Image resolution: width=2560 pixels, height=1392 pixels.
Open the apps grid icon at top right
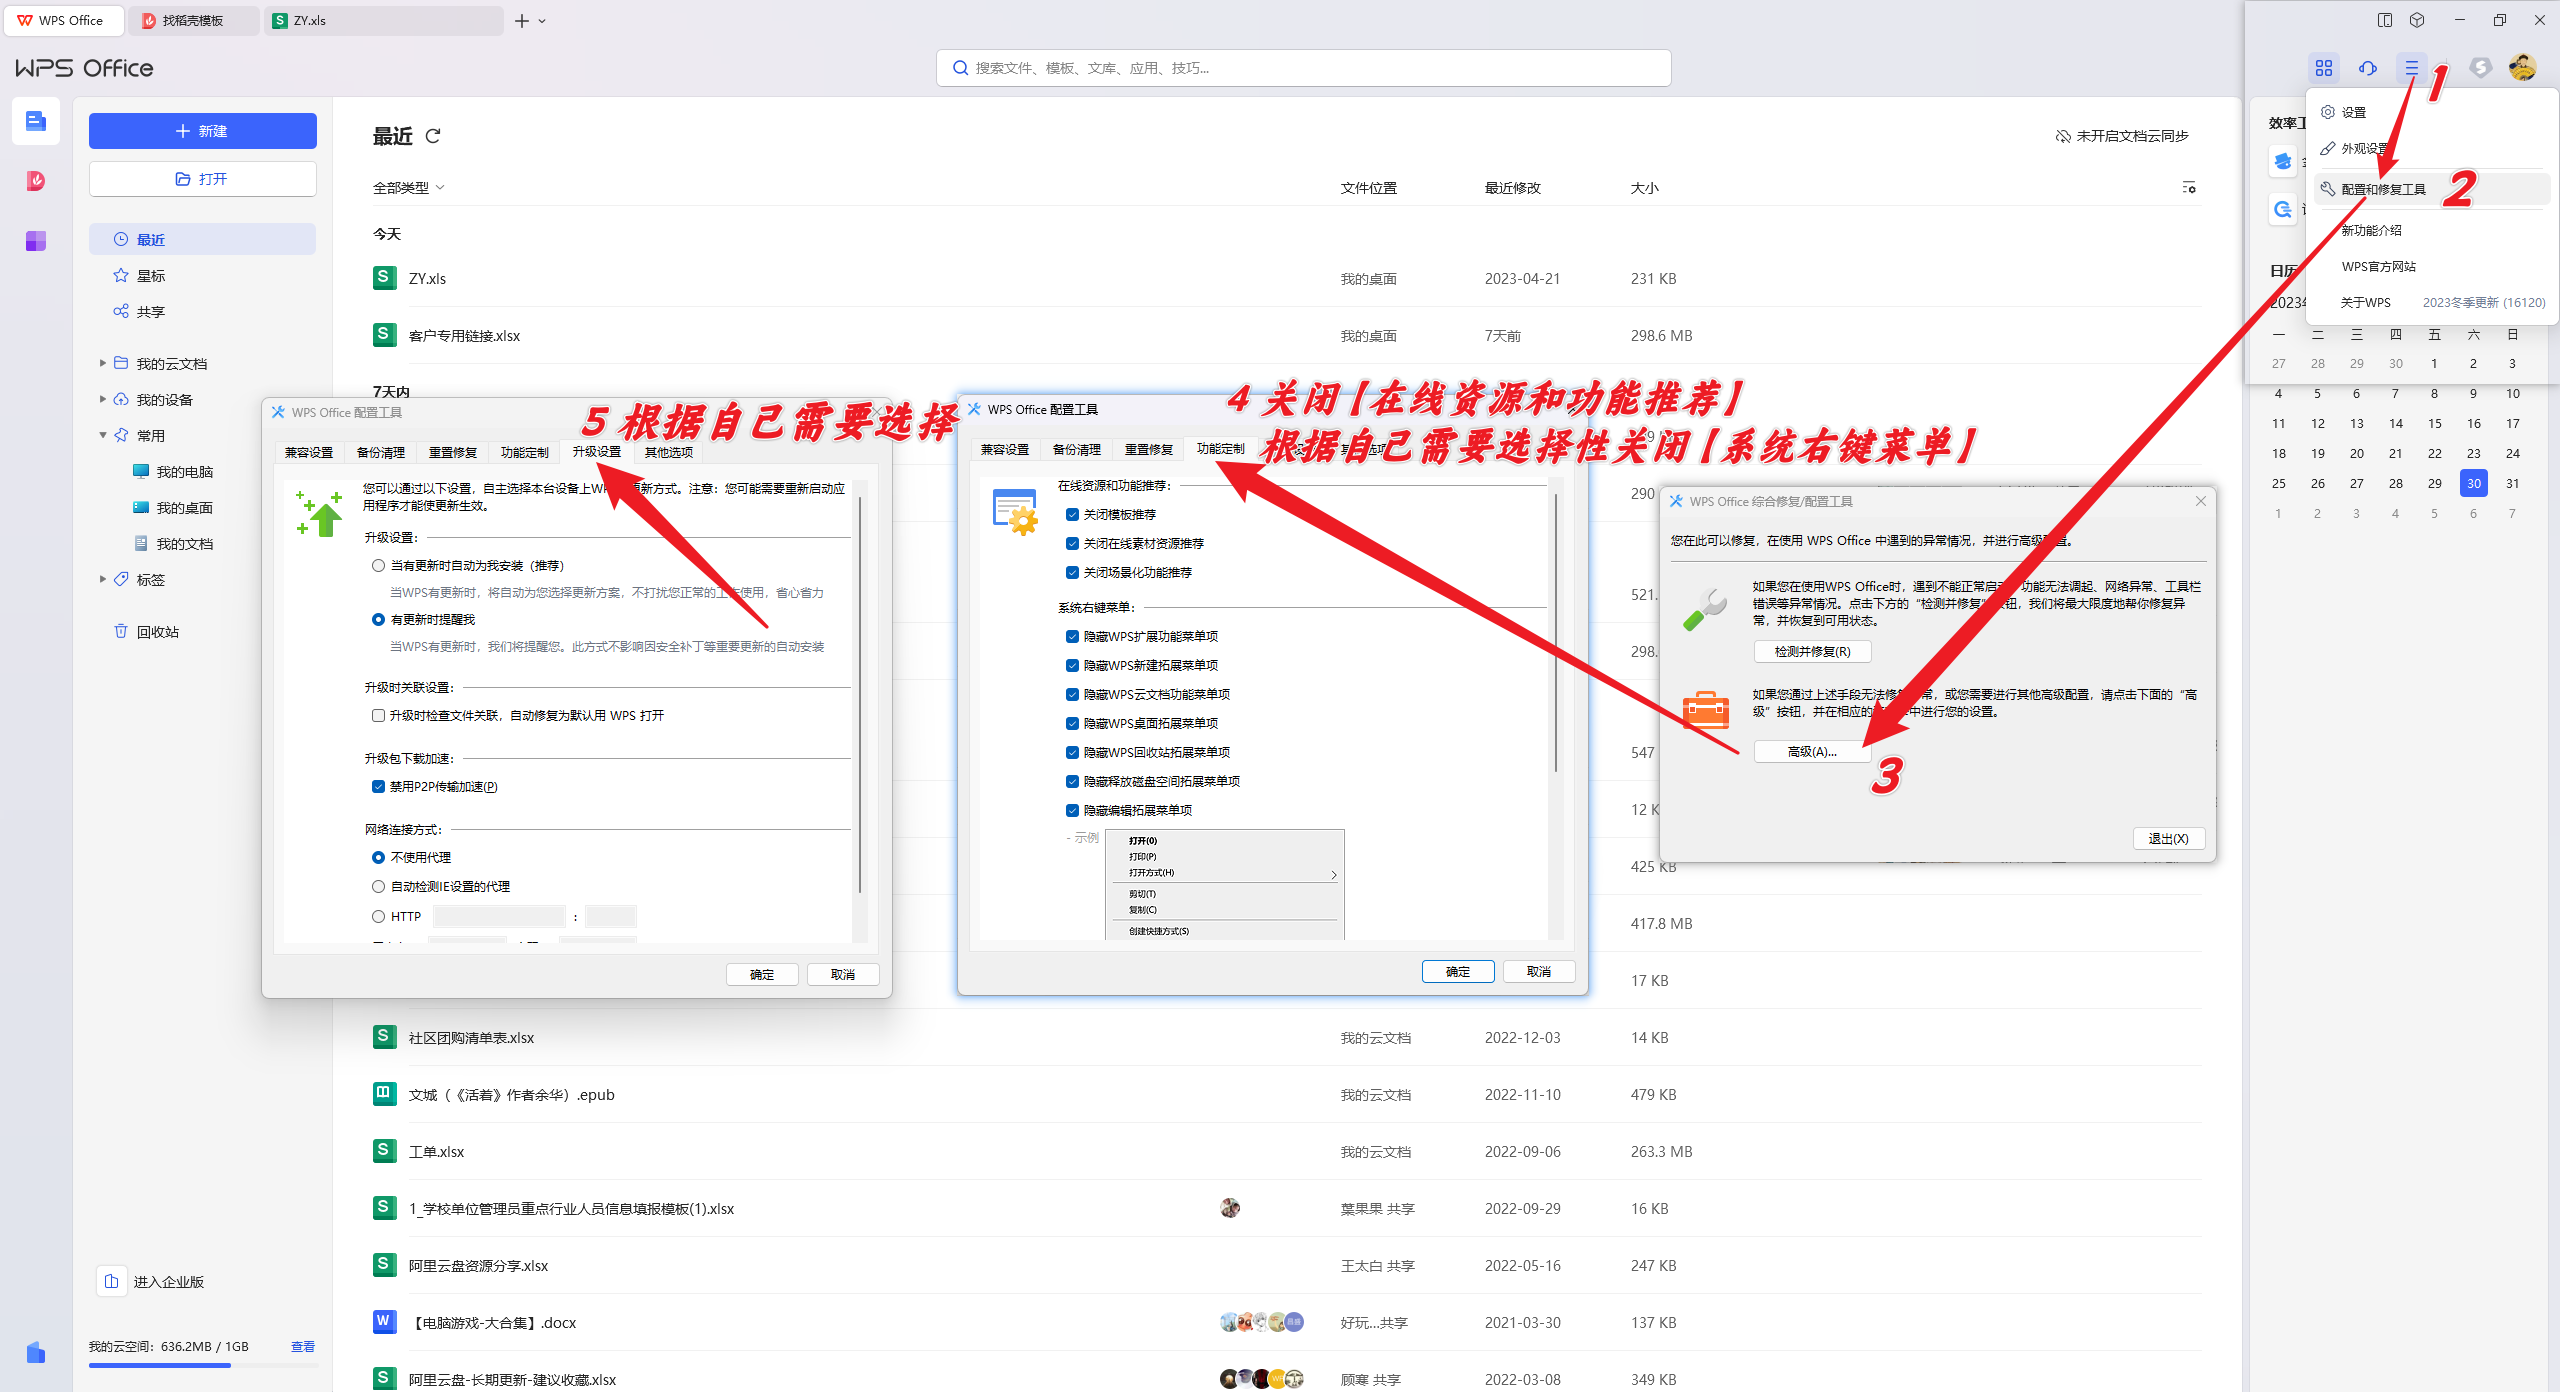[2323, 68]
